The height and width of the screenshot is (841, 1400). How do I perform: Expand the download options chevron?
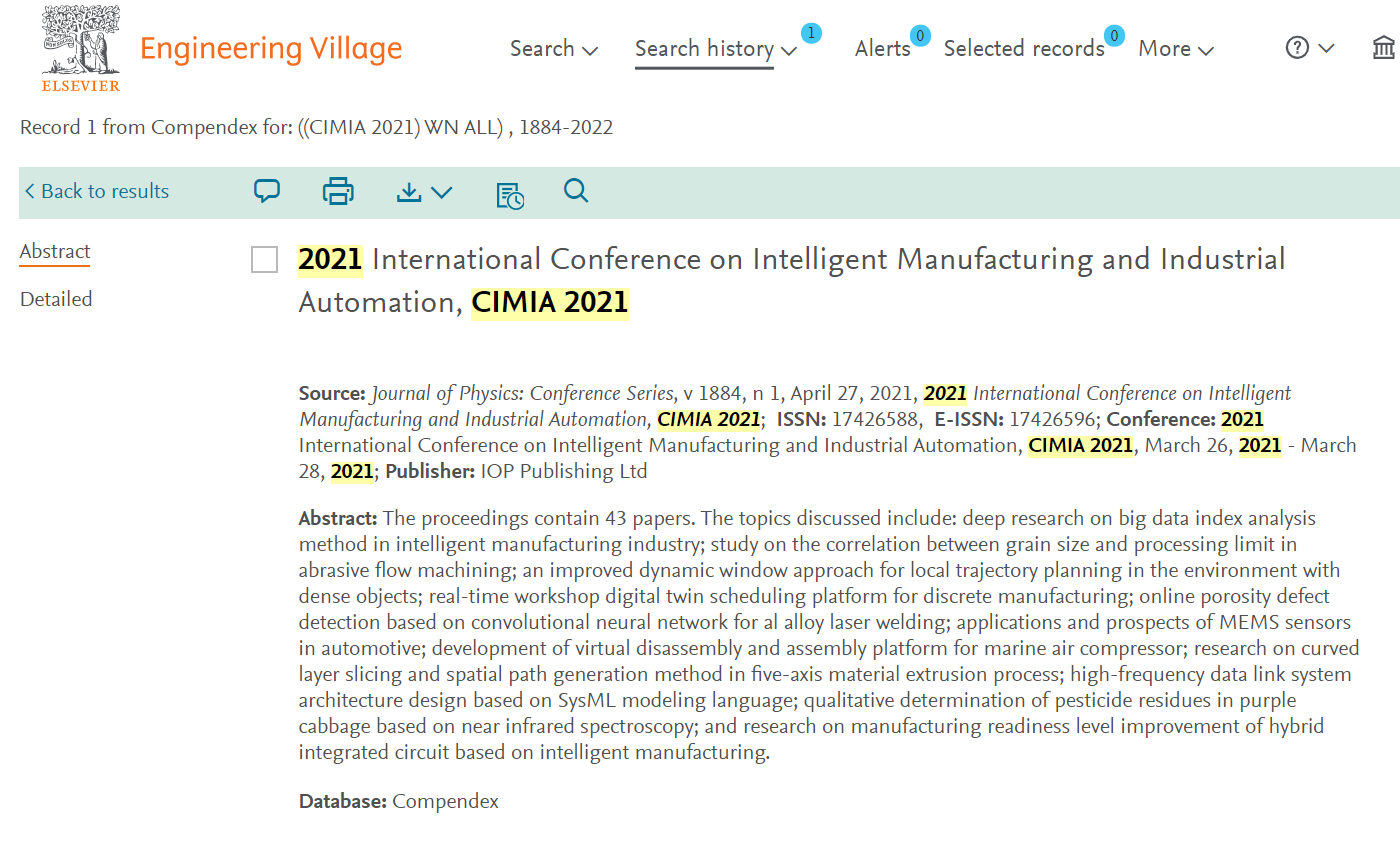tap(441, 192)
